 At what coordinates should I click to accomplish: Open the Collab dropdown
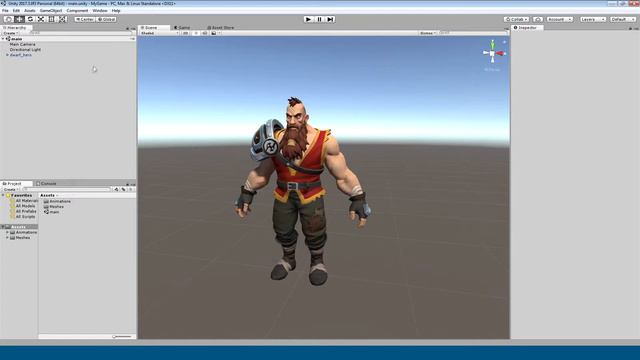coord(516,19)
